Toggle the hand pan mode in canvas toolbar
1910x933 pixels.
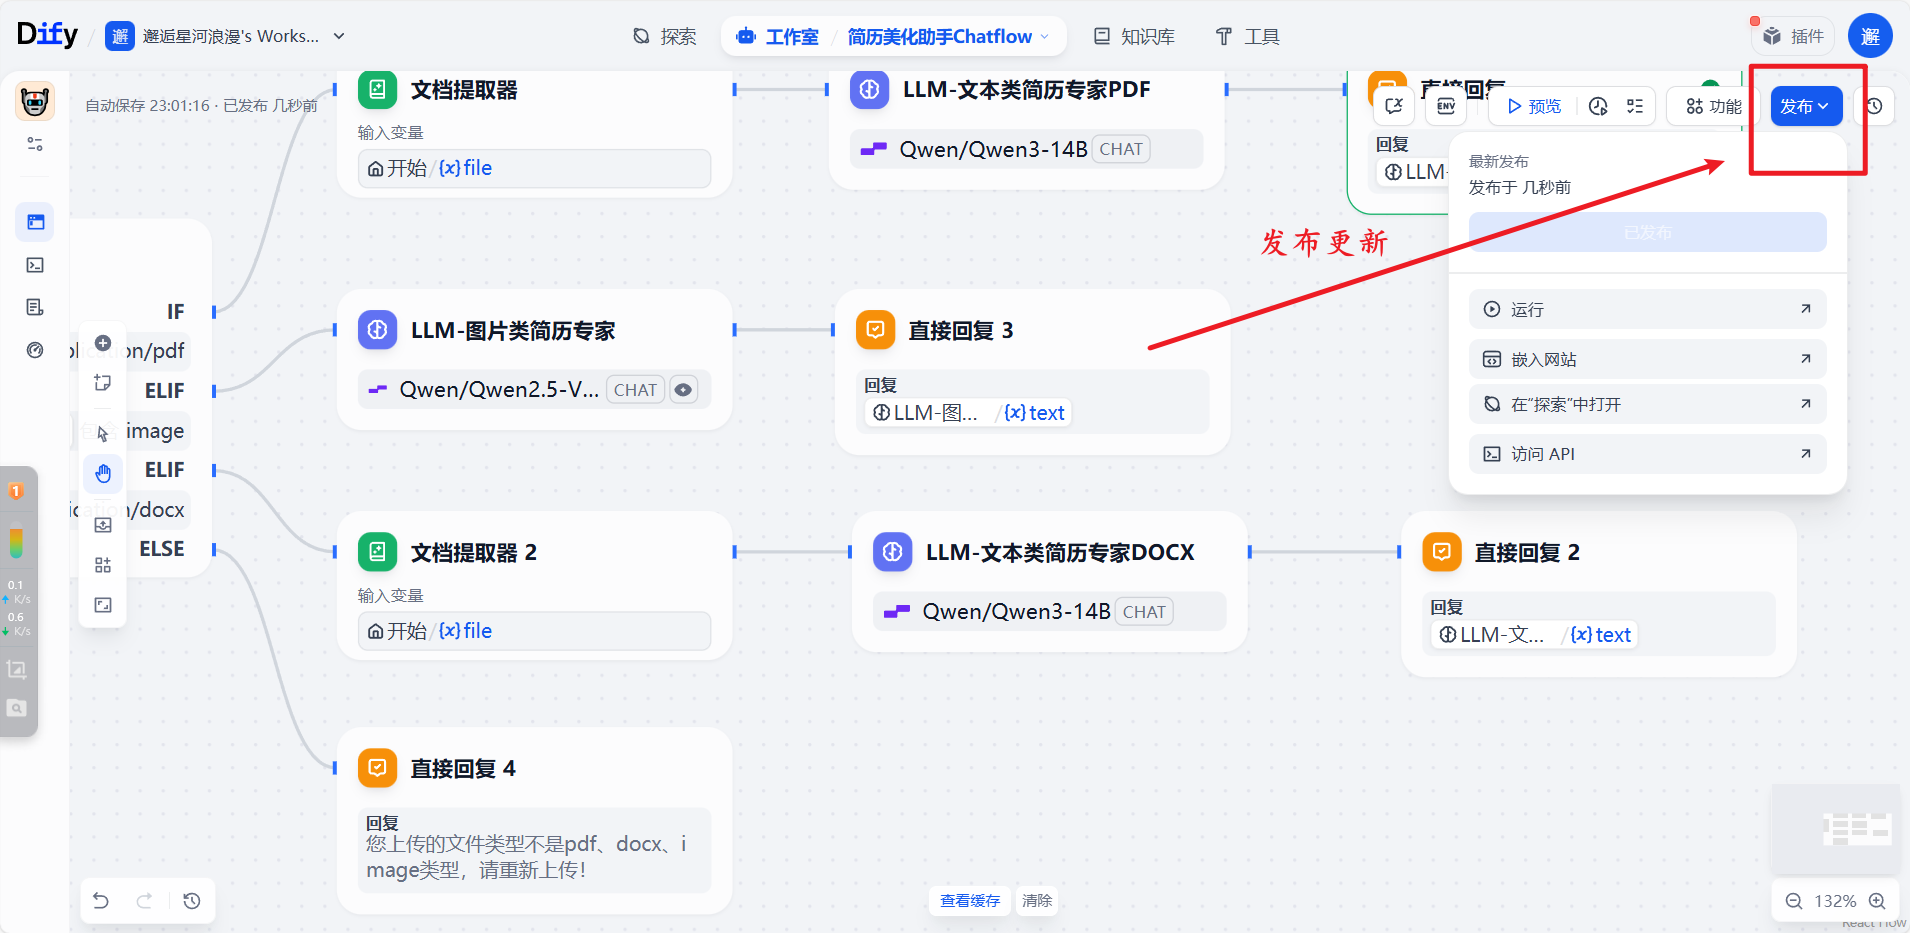coord(102,473)
